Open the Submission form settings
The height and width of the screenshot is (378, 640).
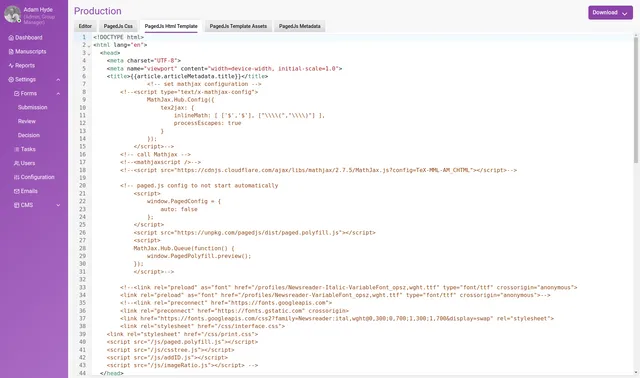(33, 107)
